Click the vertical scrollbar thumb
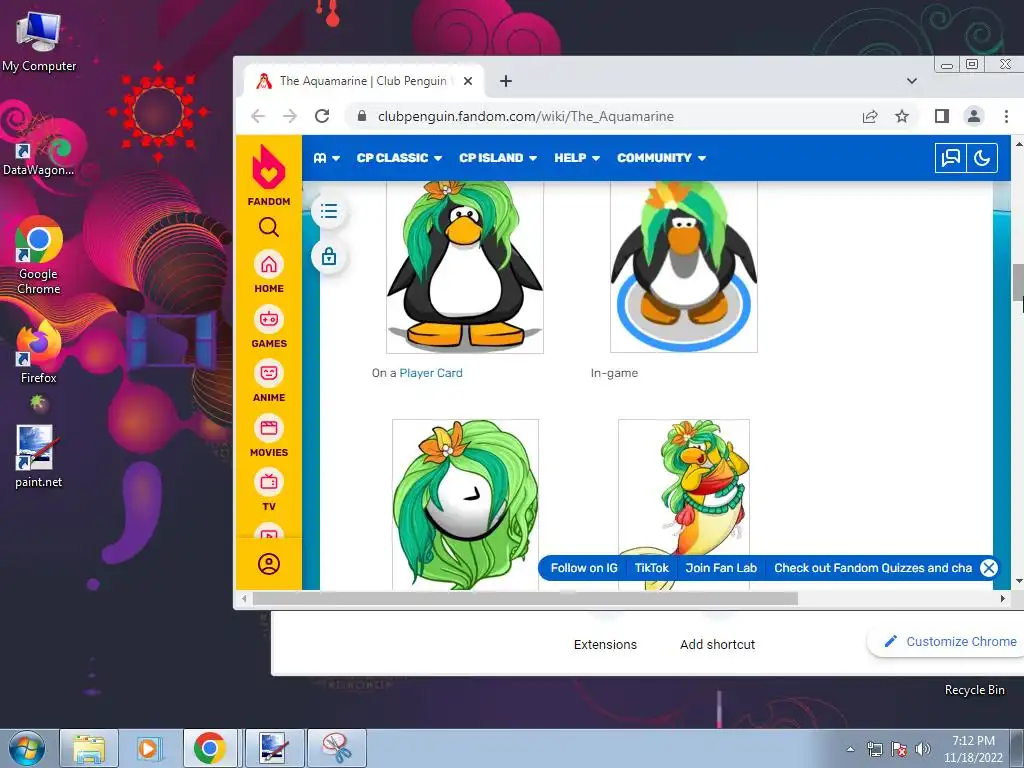The height and width of the screenshot is (768, 1024). point(1018,283)
